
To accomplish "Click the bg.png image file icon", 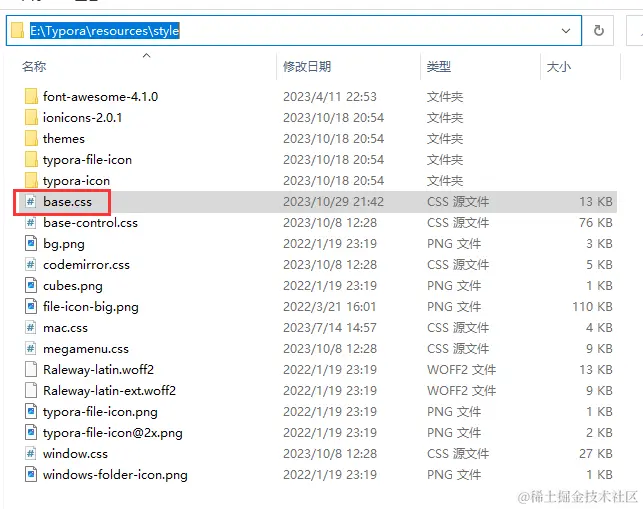I will 31,243.
